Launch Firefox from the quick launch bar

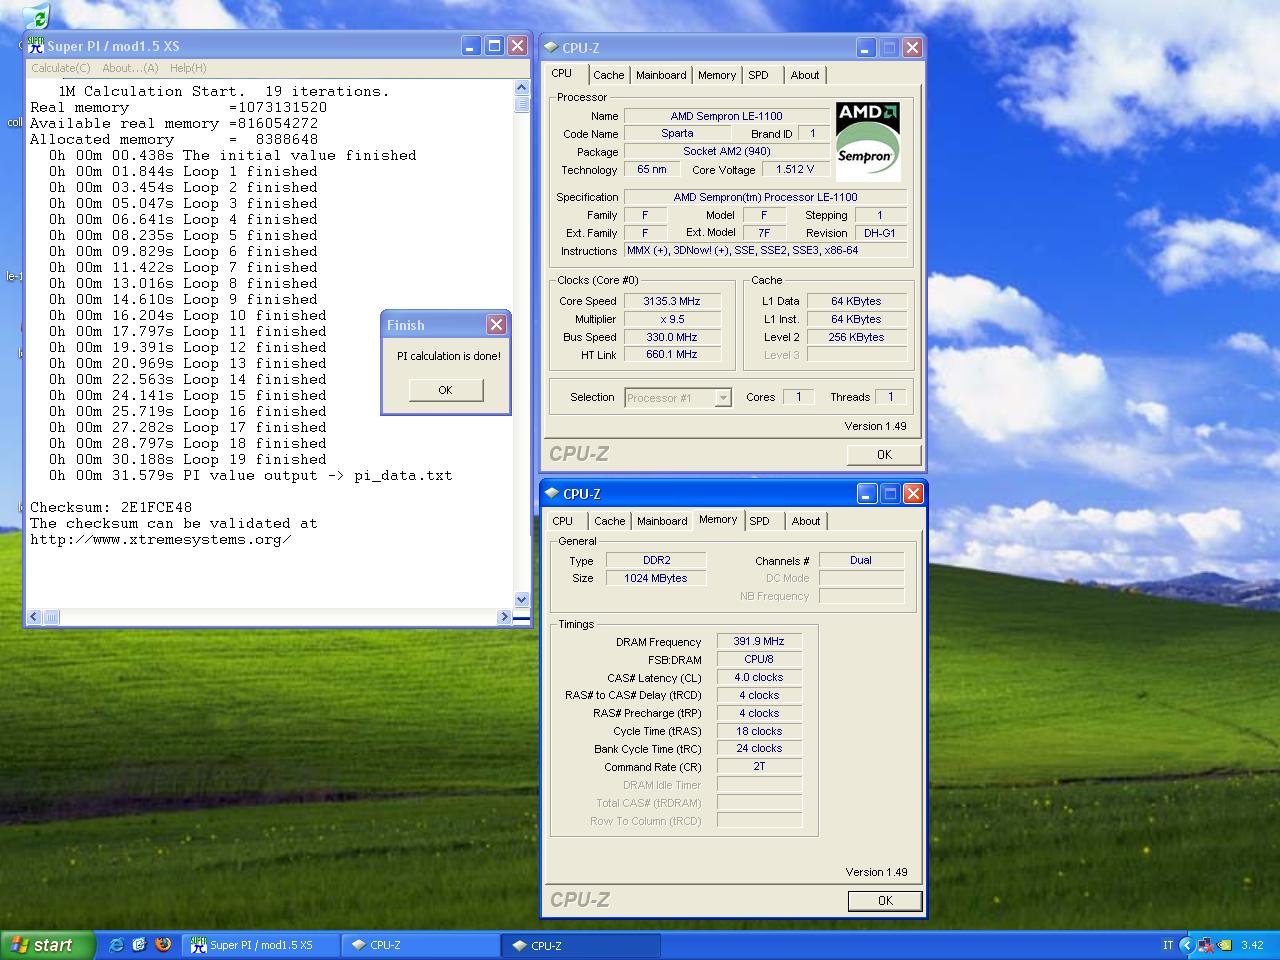point(163,945)
